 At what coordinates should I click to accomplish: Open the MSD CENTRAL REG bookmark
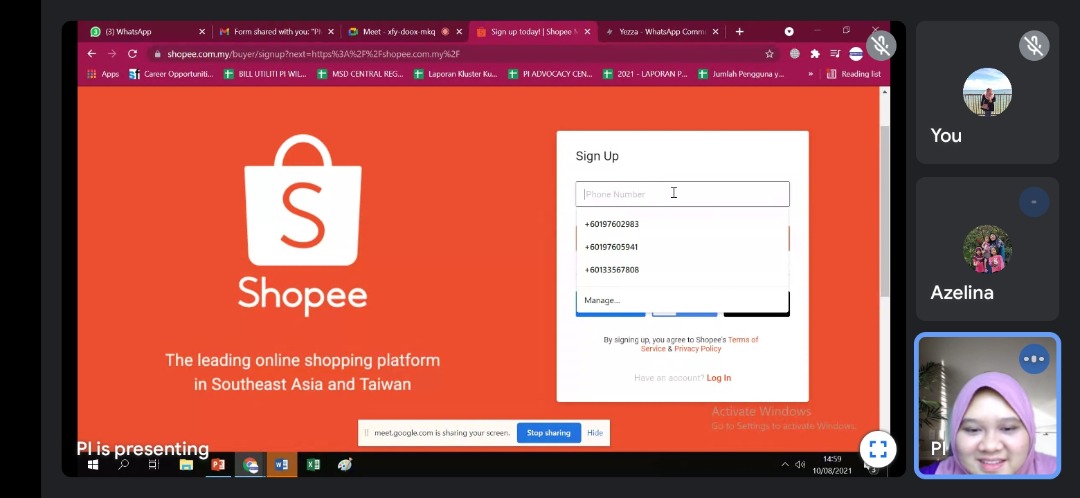click(x=360, y=74)
